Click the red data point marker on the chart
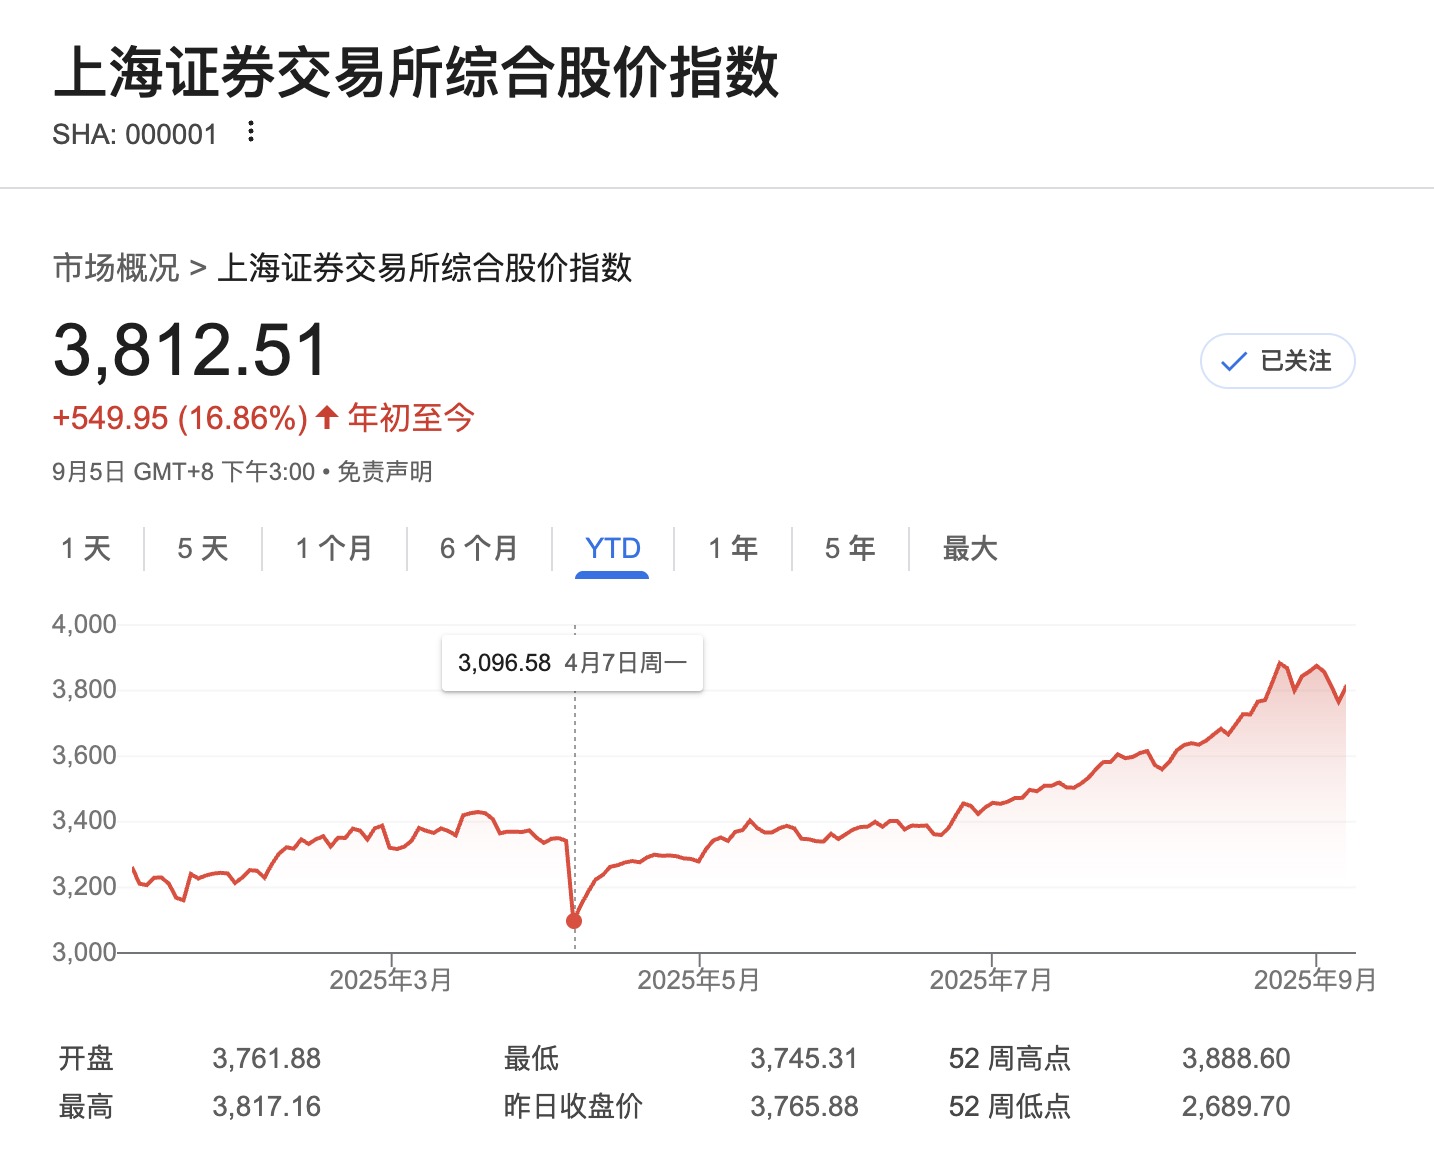Viewport: 1434px width, 1160px height. [574, 921]
